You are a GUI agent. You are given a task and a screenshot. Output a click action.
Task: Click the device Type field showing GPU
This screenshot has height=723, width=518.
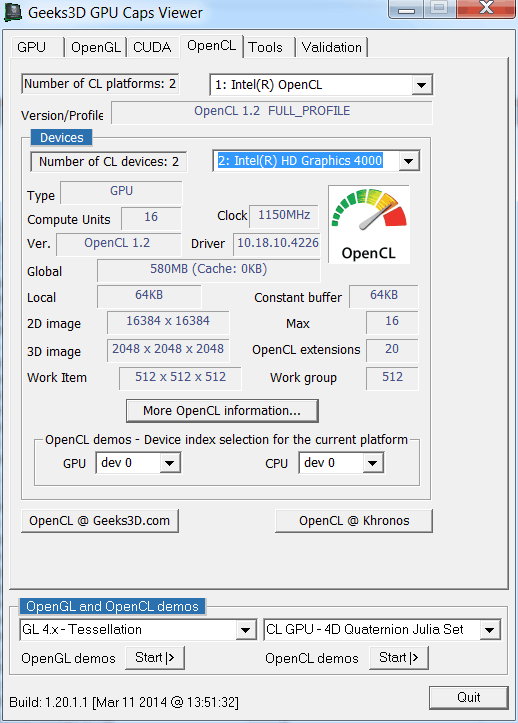121,192
